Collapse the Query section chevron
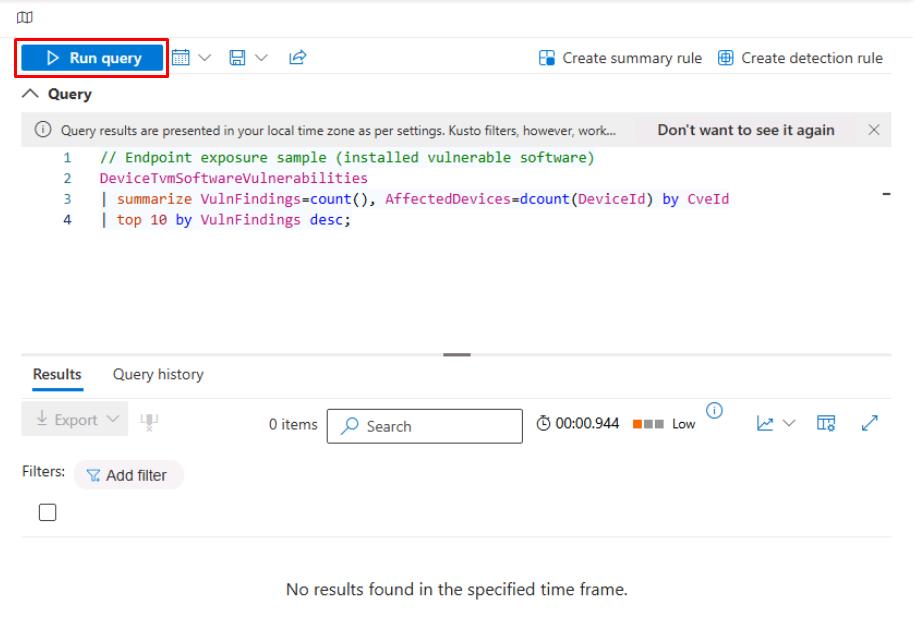Viewport: 915px width, 636px height. (x=31, y=94)
